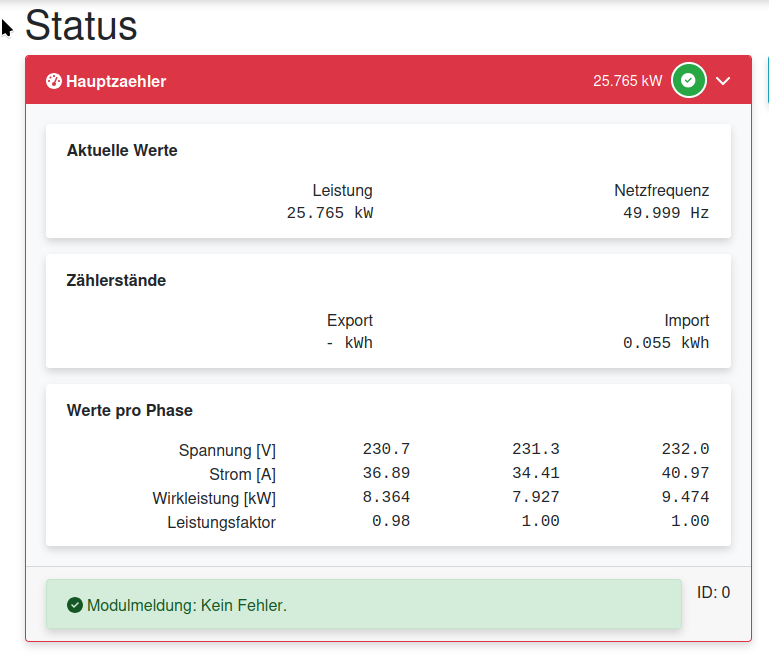Screen dimensions: 769x661
Task: Click the Export kWh reading
Action: pyautogui.click(x=349, y=343)
